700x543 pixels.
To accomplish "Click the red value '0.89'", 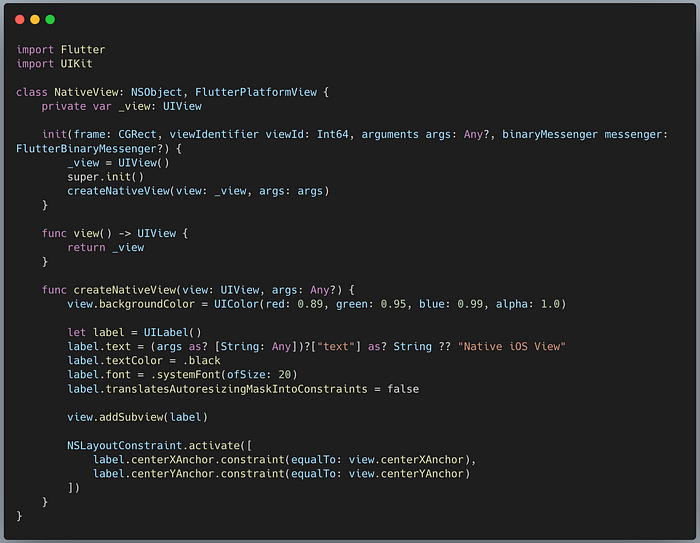I will tap(310, 304).
